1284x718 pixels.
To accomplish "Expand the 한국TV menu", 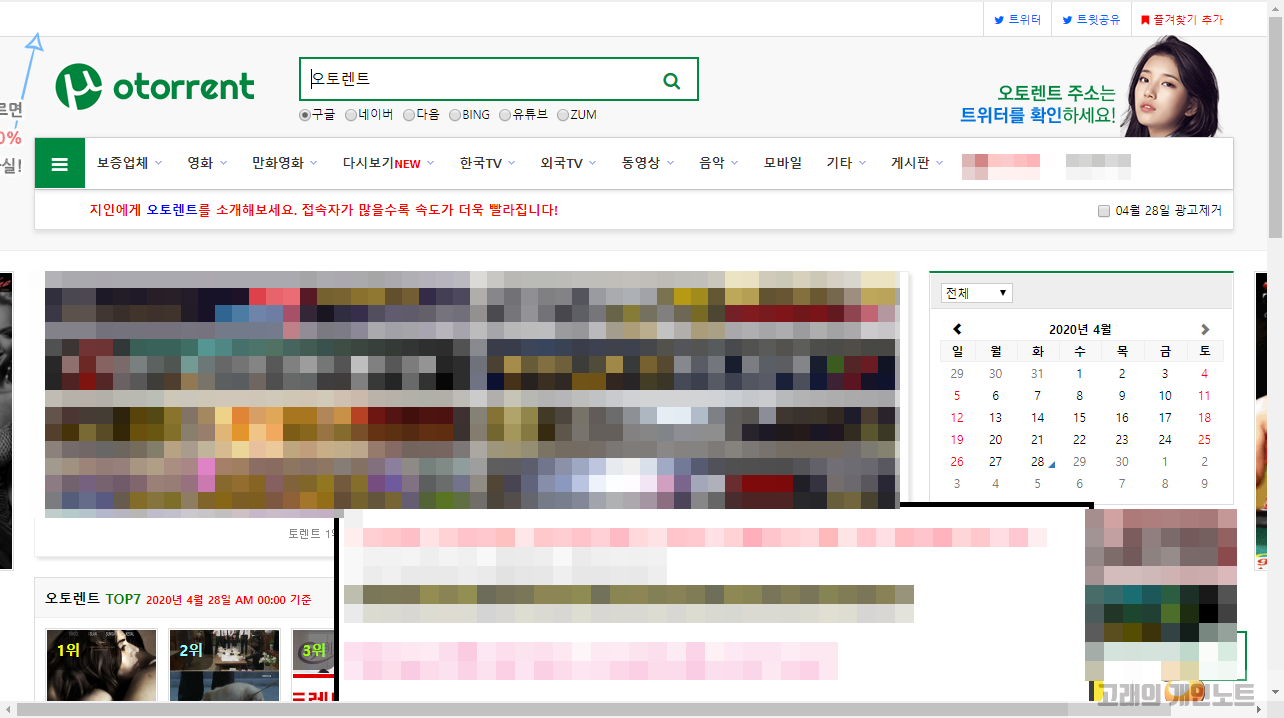I will (x=487, y=163).
